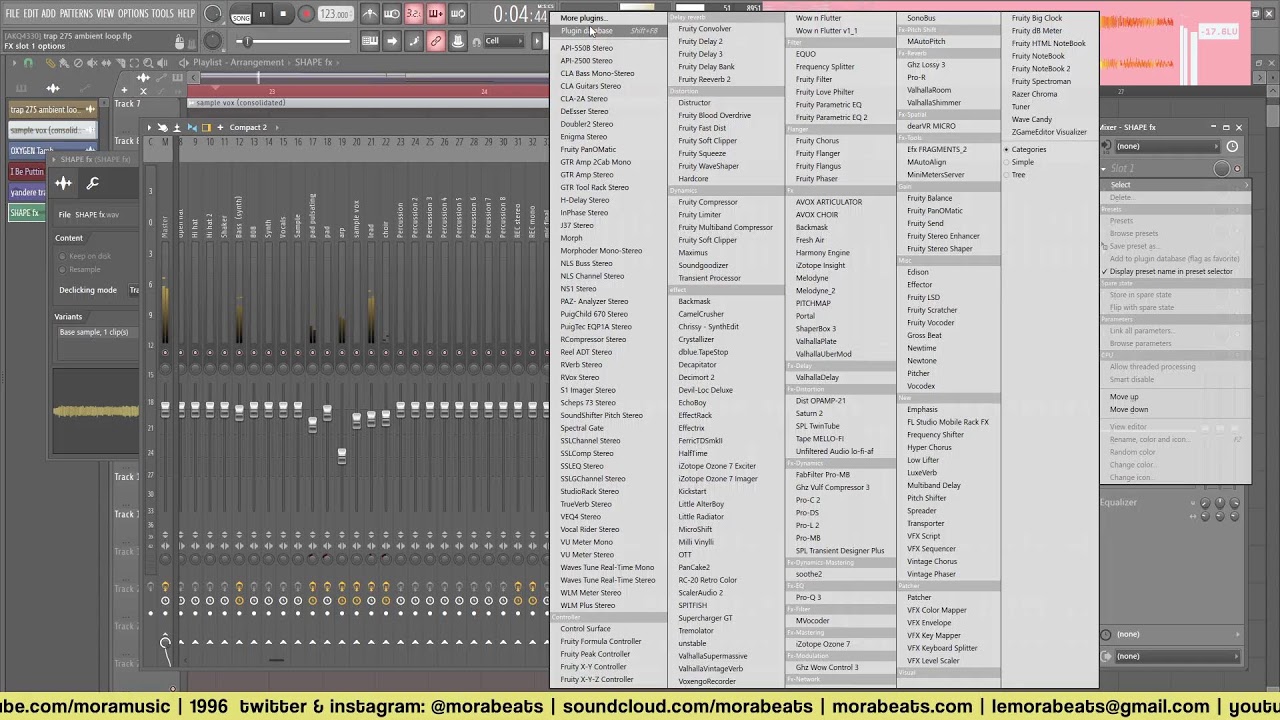This screenshot has height=720, width=1280.
Task: Select the Simple view radio option
Action: [1021, 162]
